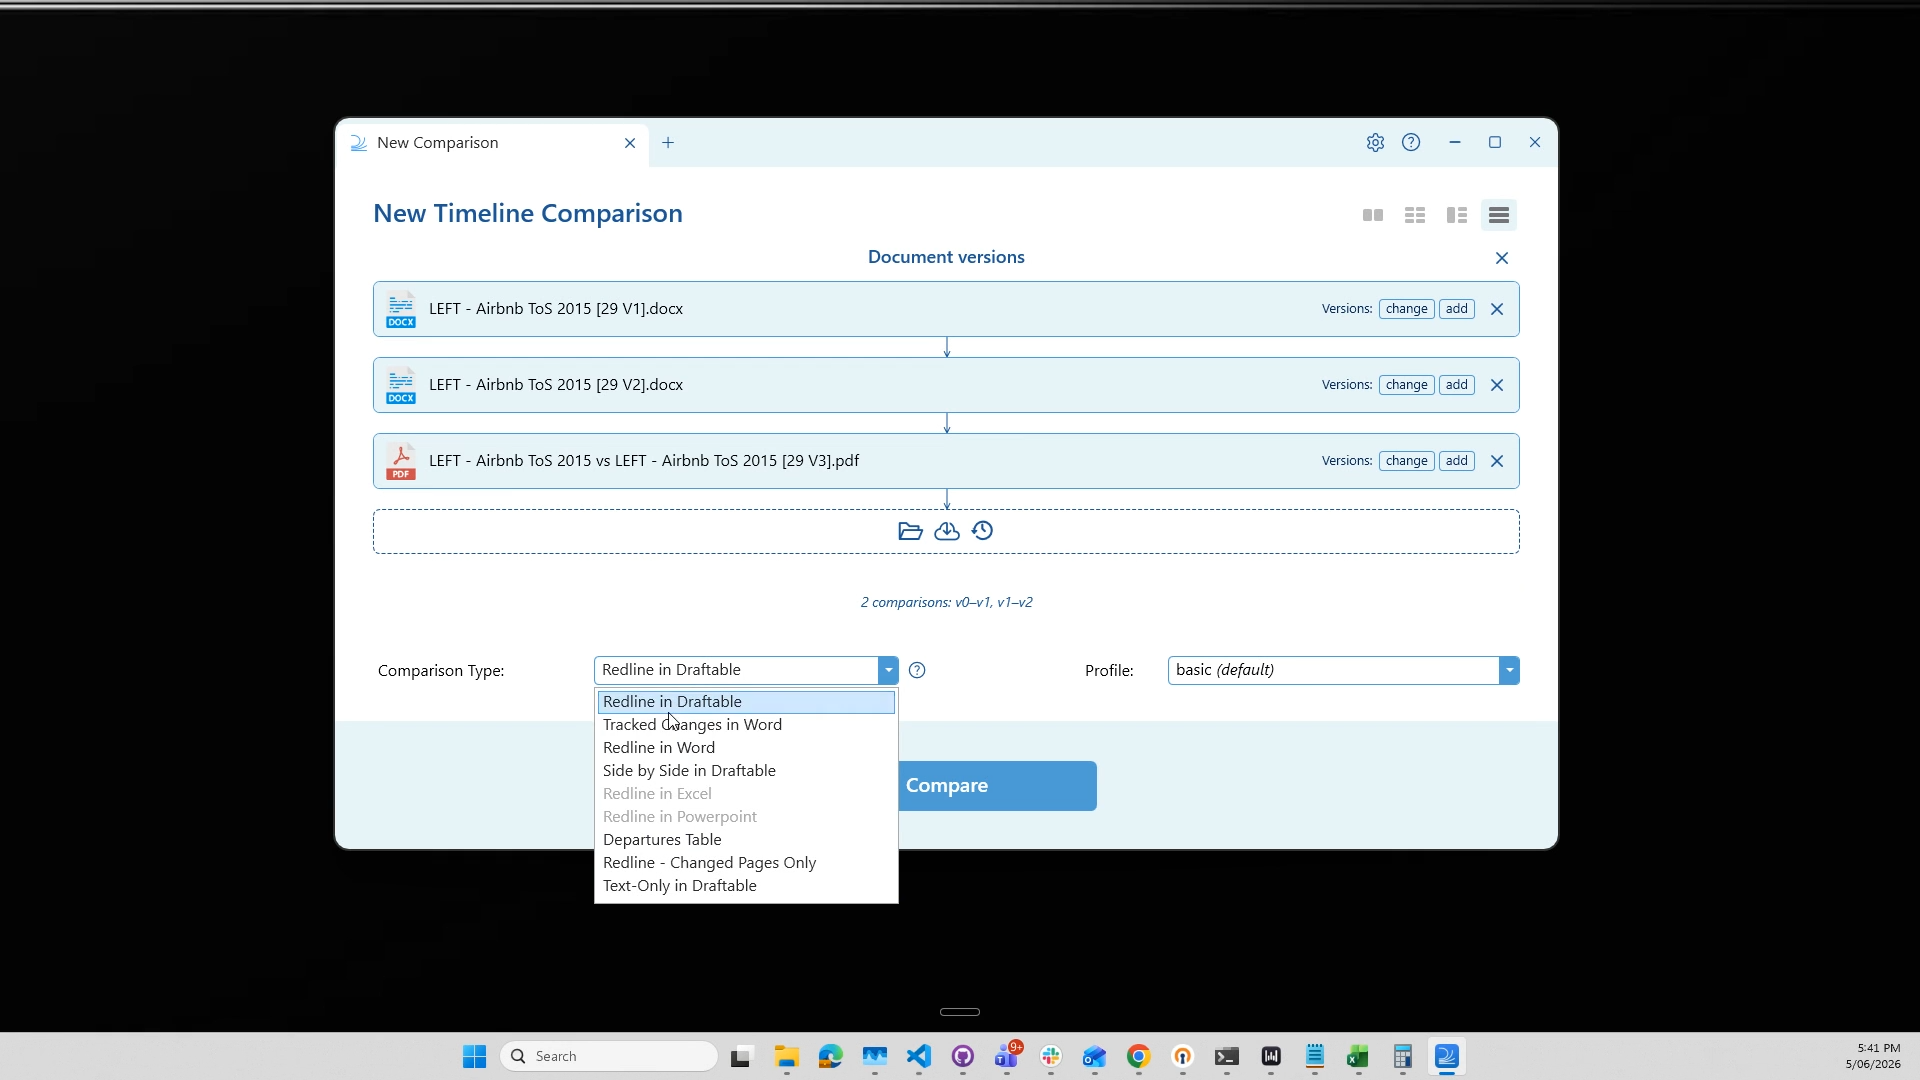This screenshot has height=1080, width=1920.
Task: Browse for a file with the open-folder icon
Action: point(910,531)
